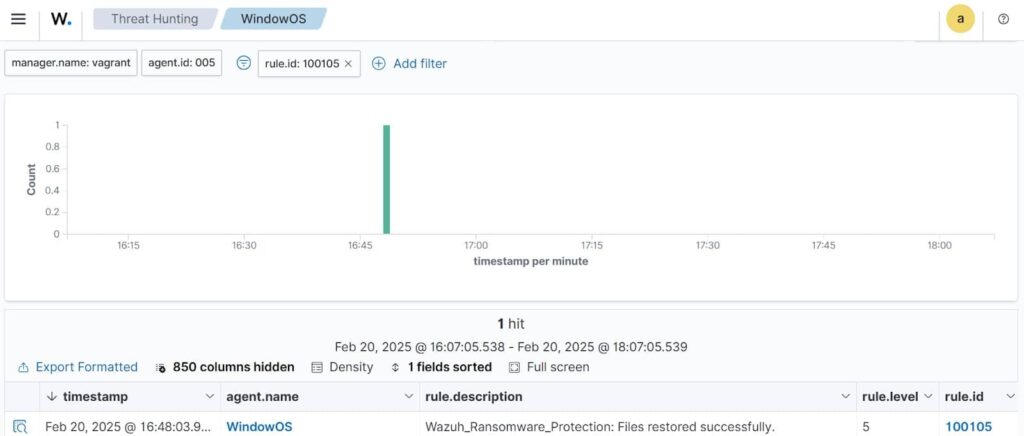Click the agent.id: 005 filter pill
The image size is (1024, 436).
coord(182,63)
